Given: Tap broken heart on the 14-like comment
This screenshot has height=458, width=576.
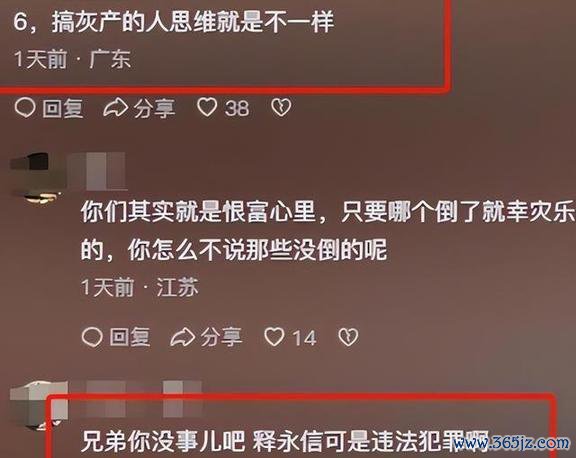Looking at the screenshot, I should (x=348, y=337).
